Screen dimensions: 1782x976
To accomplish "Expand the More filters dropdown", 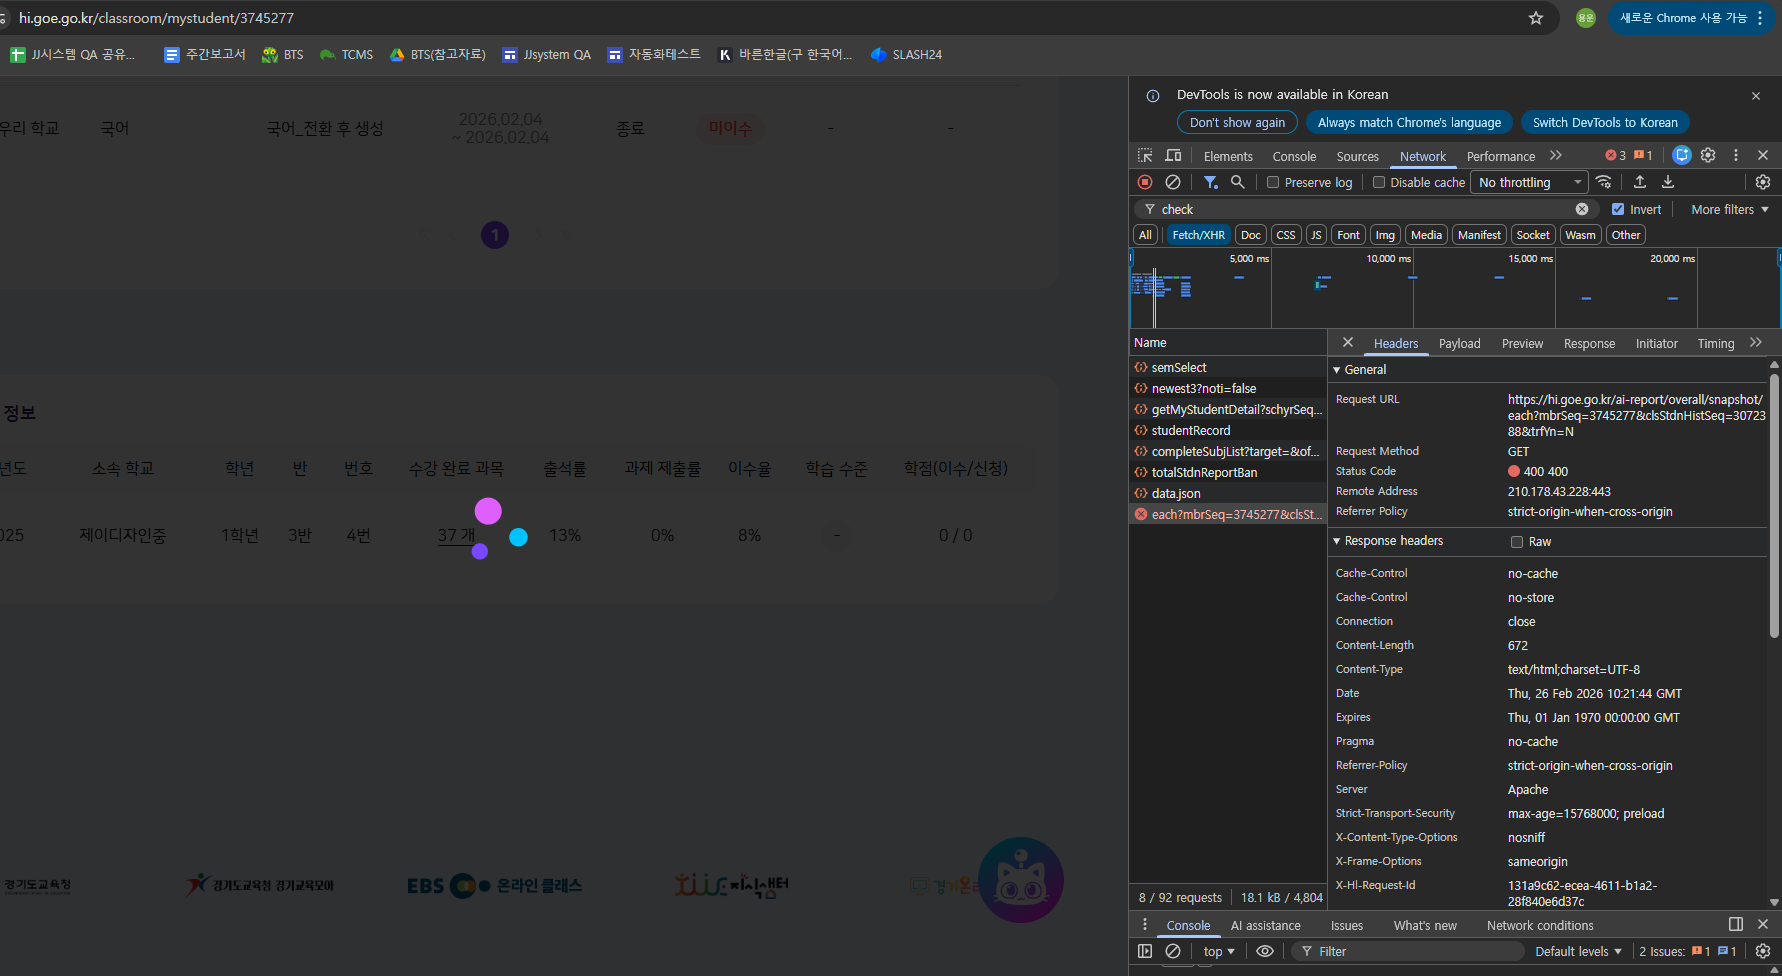I will coord(1729,209).
